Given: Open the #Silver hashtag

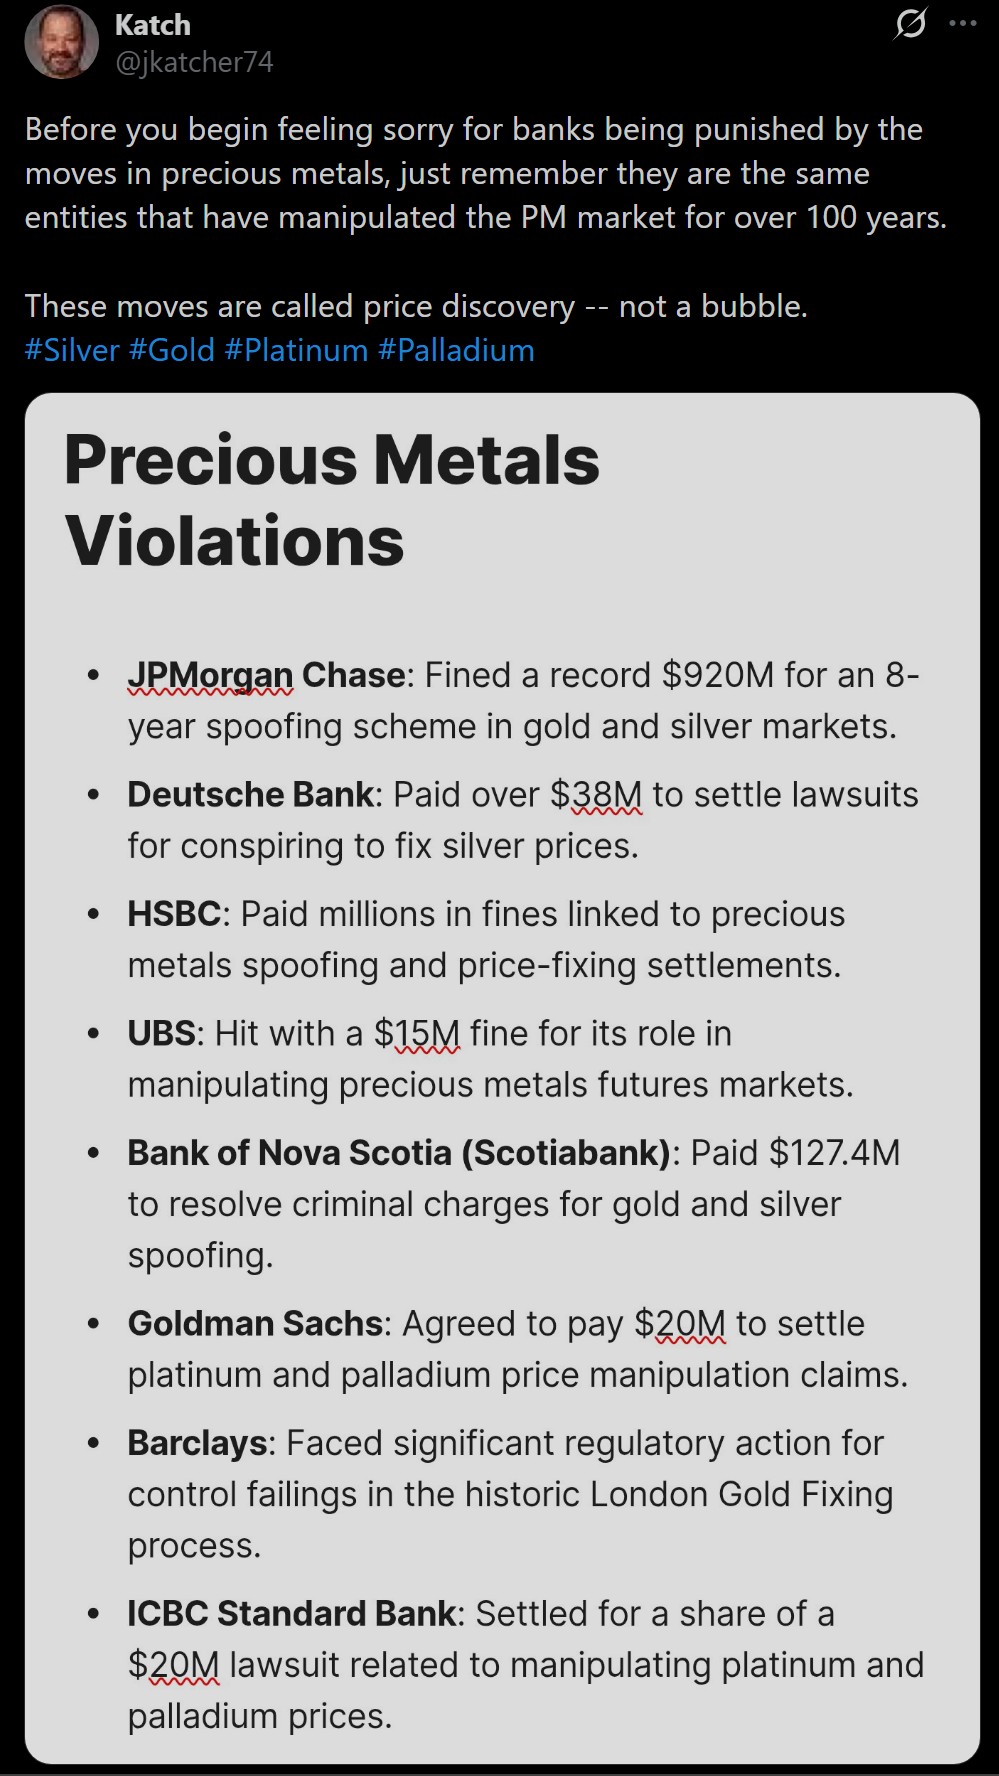Looking at the screenshot, I should pos(72,350).
